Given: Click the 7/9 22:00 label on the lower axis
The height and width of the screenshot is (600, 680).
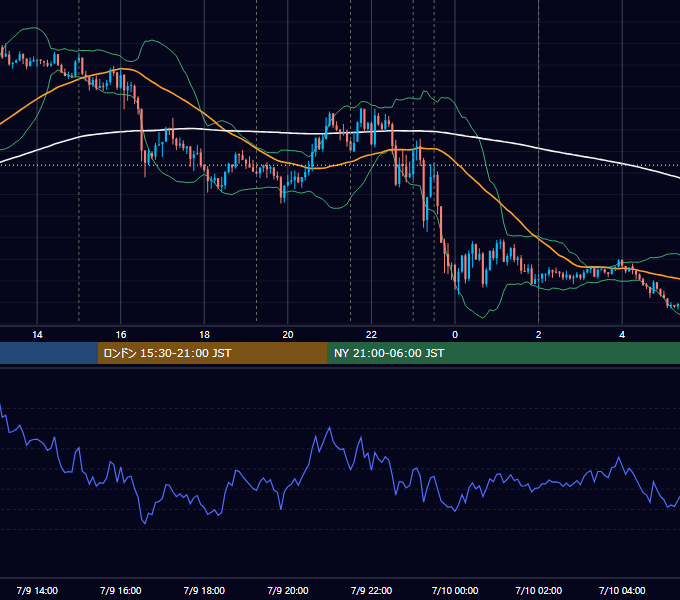Looking at the screenshot, I should pyautogui.click(x=371, y=590).
